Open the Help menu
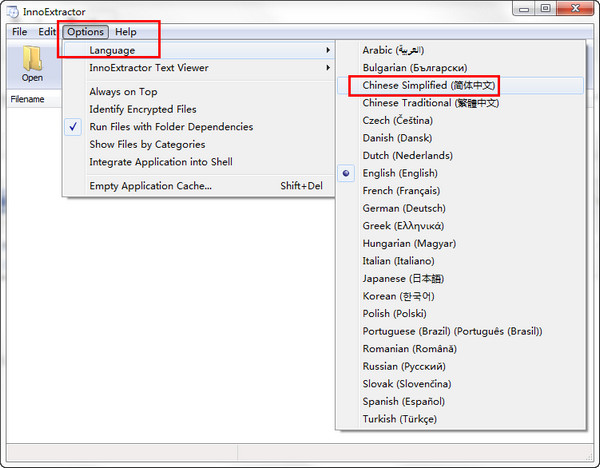The height and width of the screenshot is (468, 600). coord(126,32)
